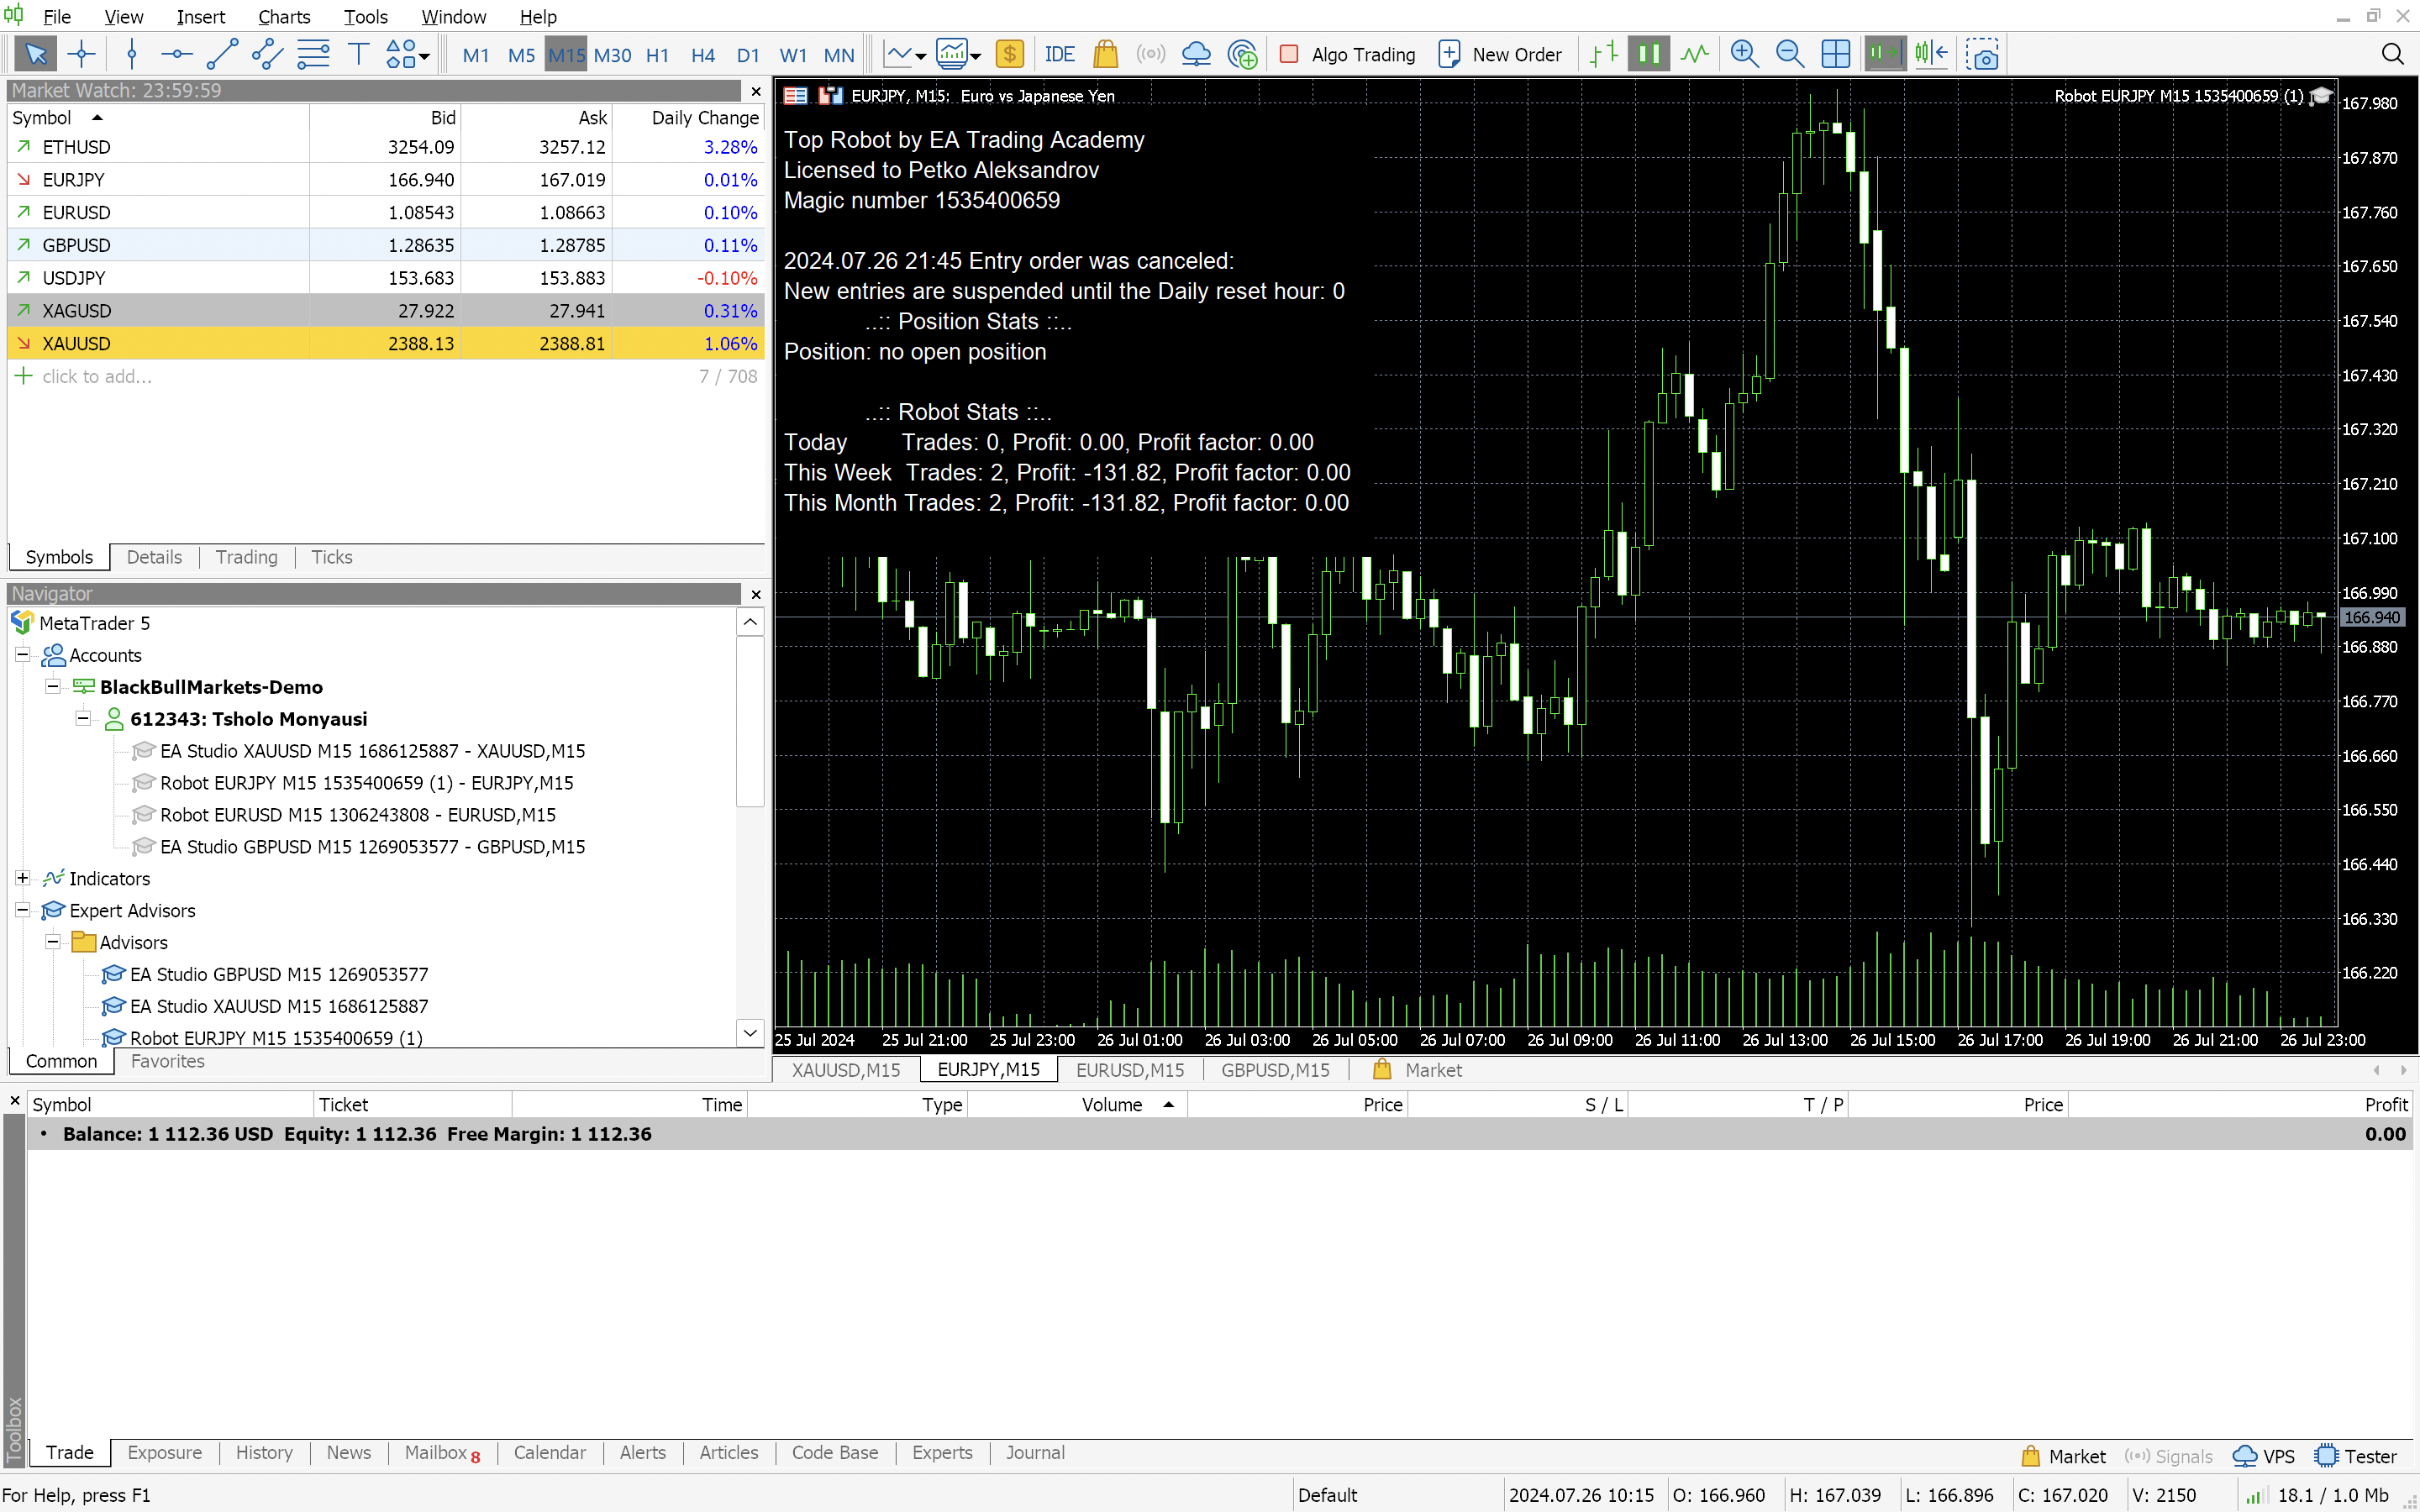Collapse the BlackBullMarkets-Demo node
Screen dimensions: 2420x1512
pos(52,687)
